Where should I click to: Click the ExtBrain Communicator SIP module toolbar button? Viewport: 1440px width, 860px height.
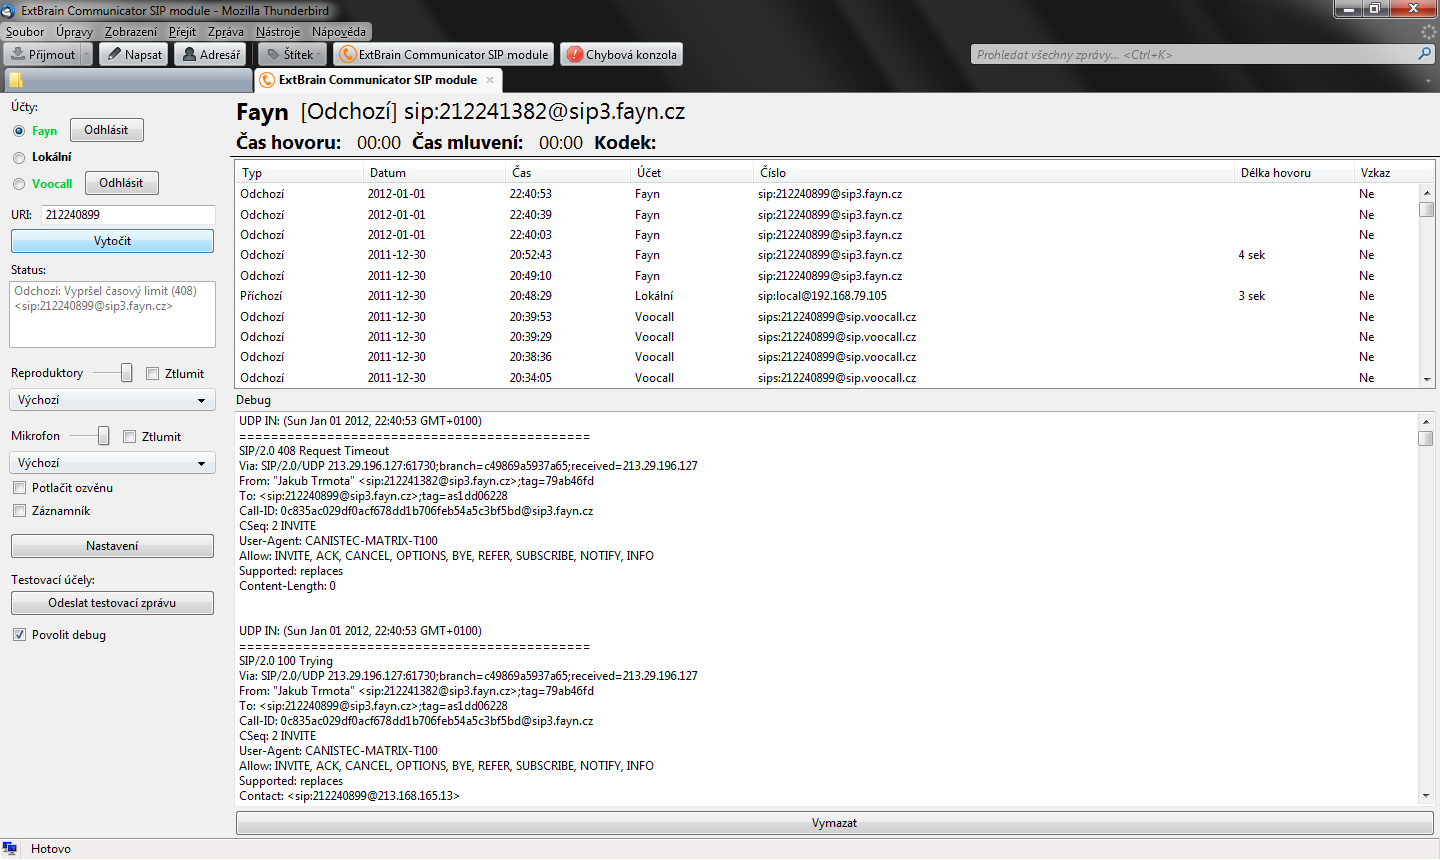tap(444, 54)
